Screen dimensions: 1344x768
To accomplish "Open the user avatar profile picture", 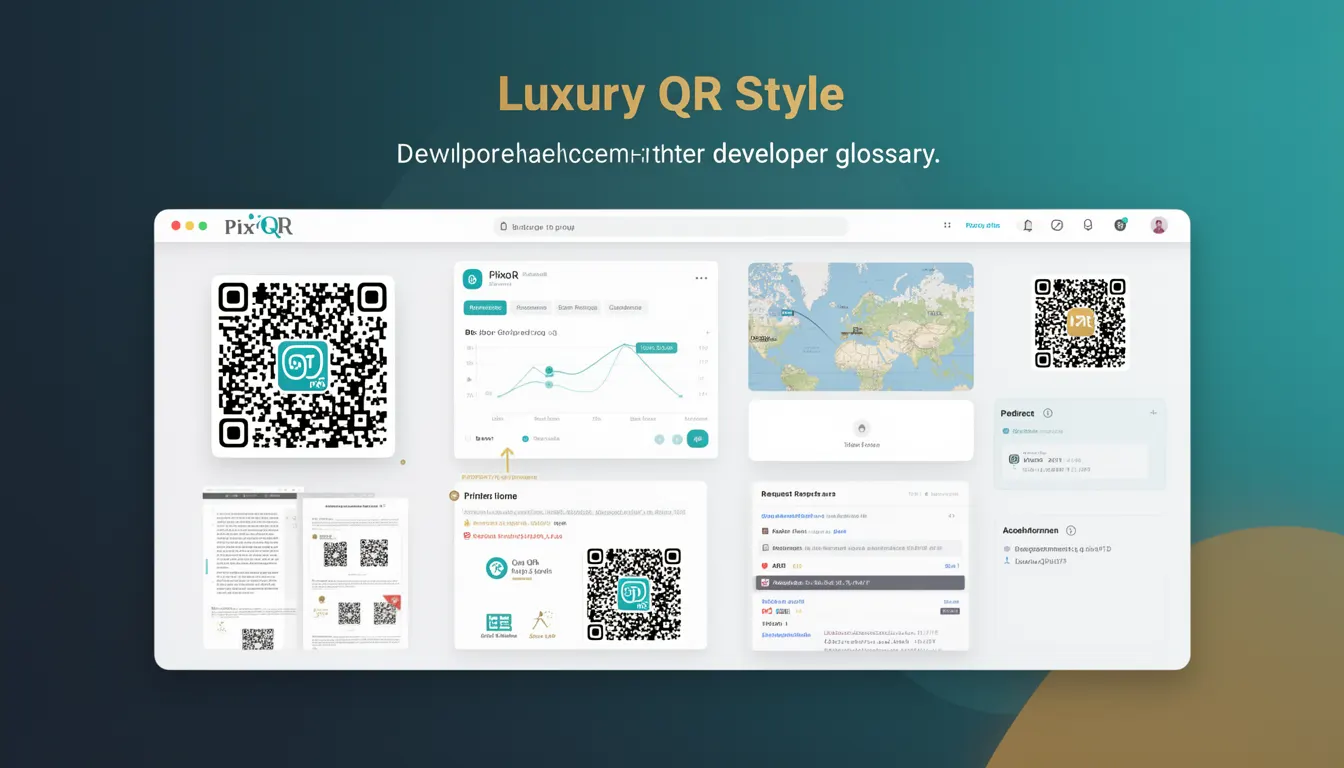I will coord(1159,226).
